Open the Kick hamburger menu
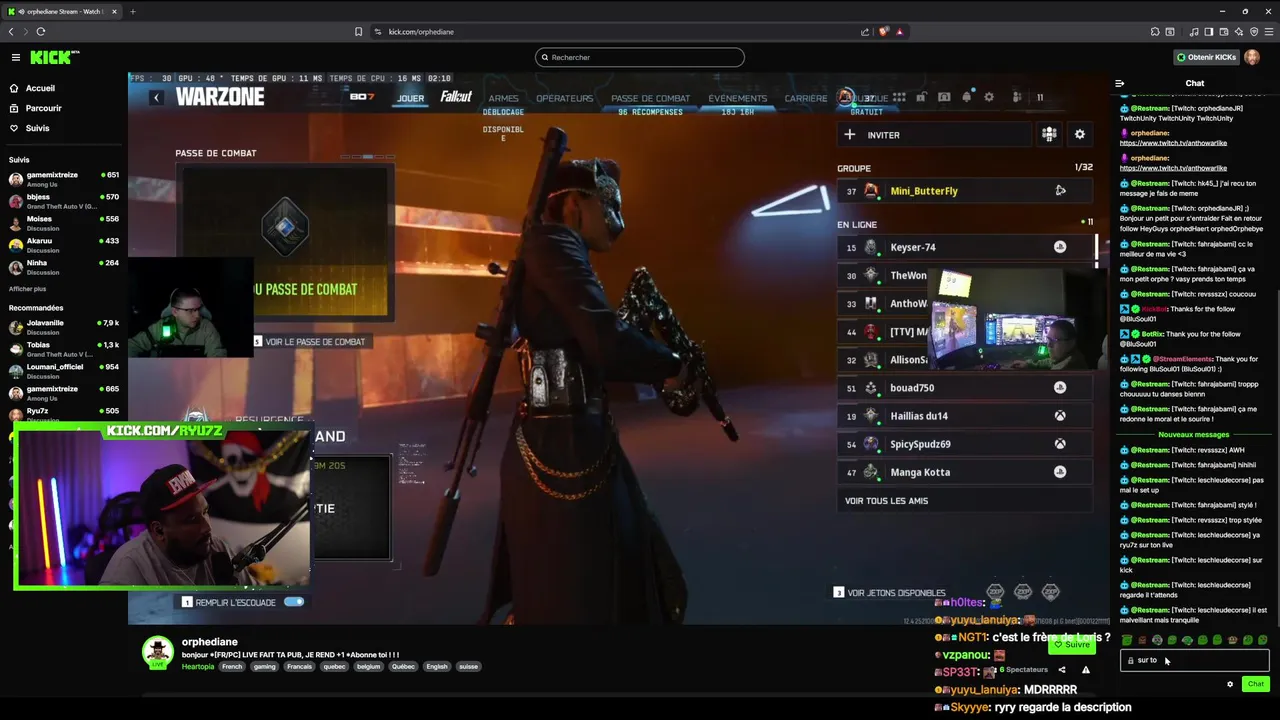Image resolution: width=1280 pixels, height=720 pixels. (15, 57)
